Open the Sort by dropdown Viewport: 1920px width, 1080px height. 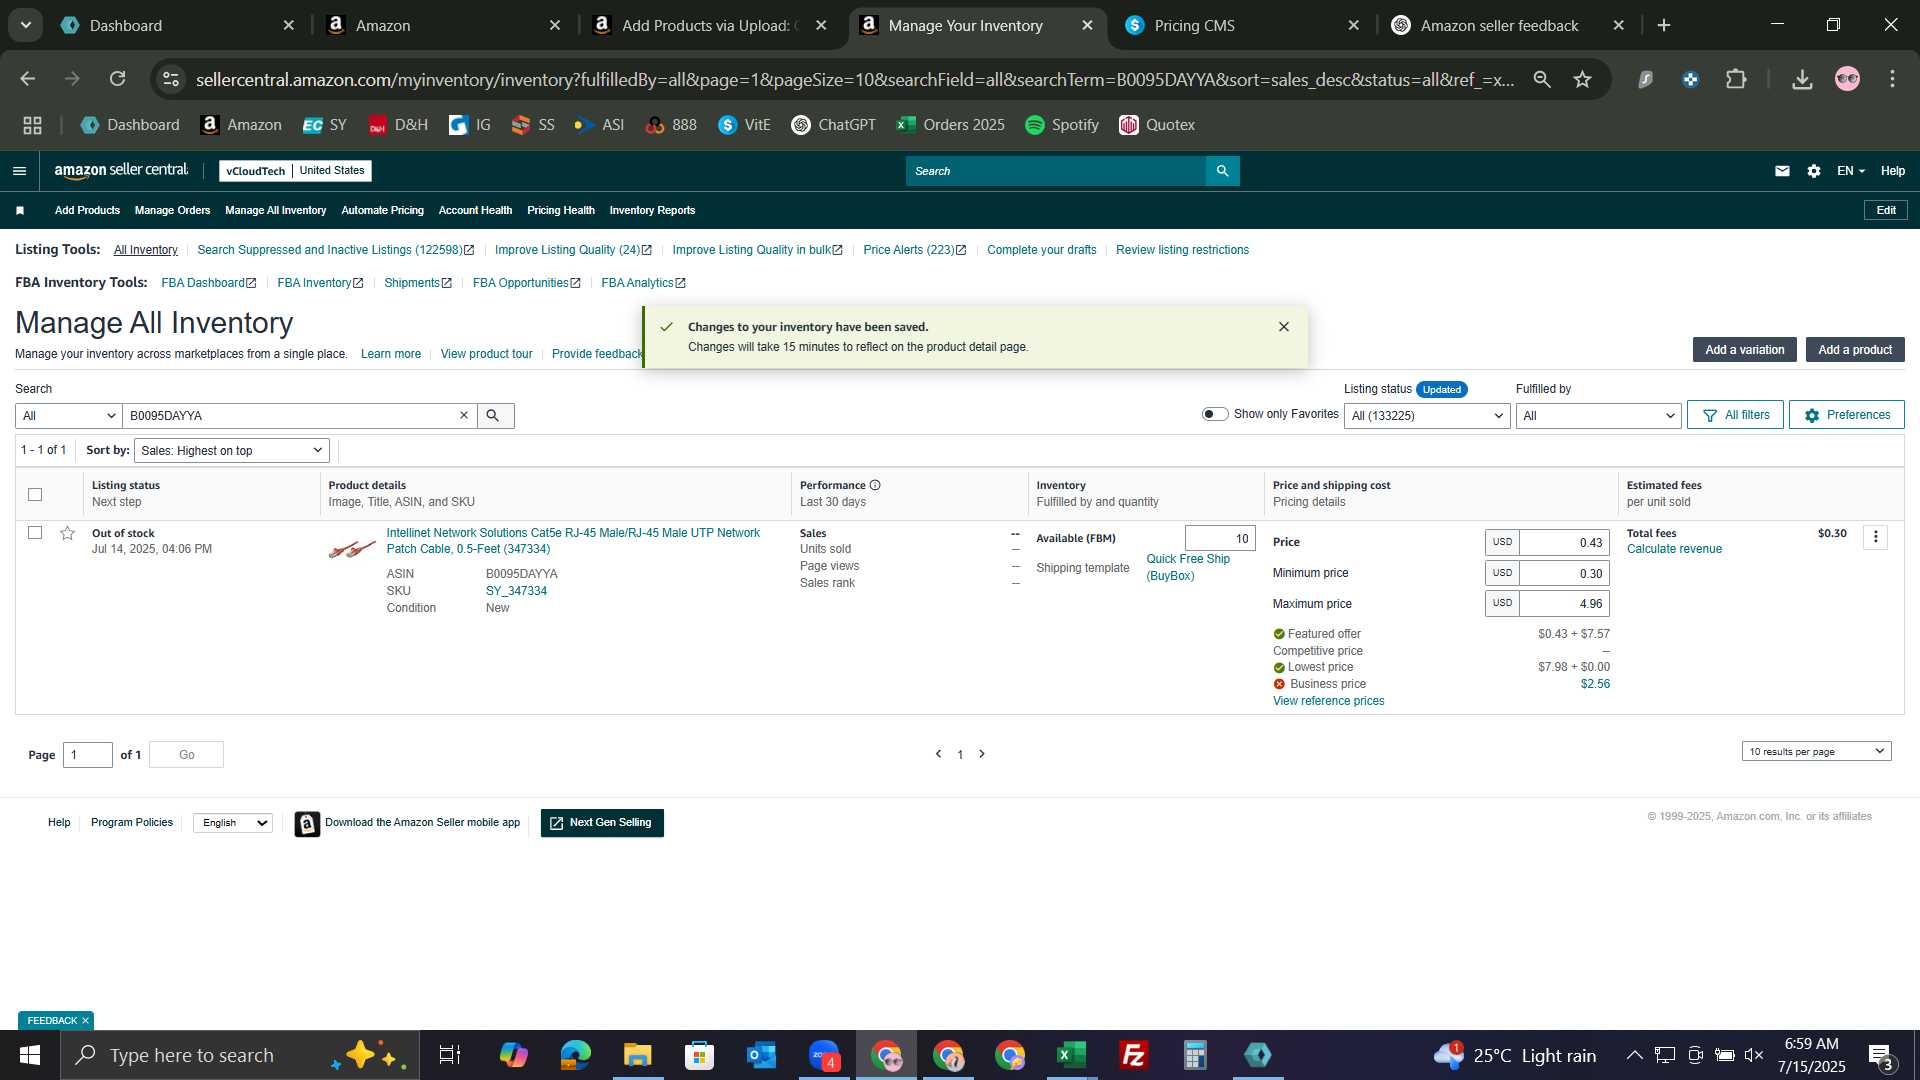click(x=232, y=451)
